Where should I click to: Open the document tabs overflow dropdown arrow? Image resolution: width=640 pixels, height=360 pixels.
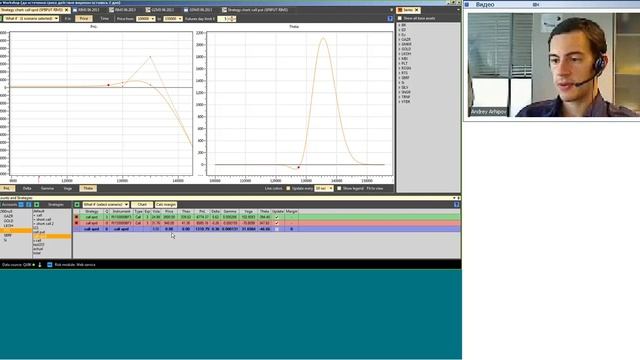(391, 10)
